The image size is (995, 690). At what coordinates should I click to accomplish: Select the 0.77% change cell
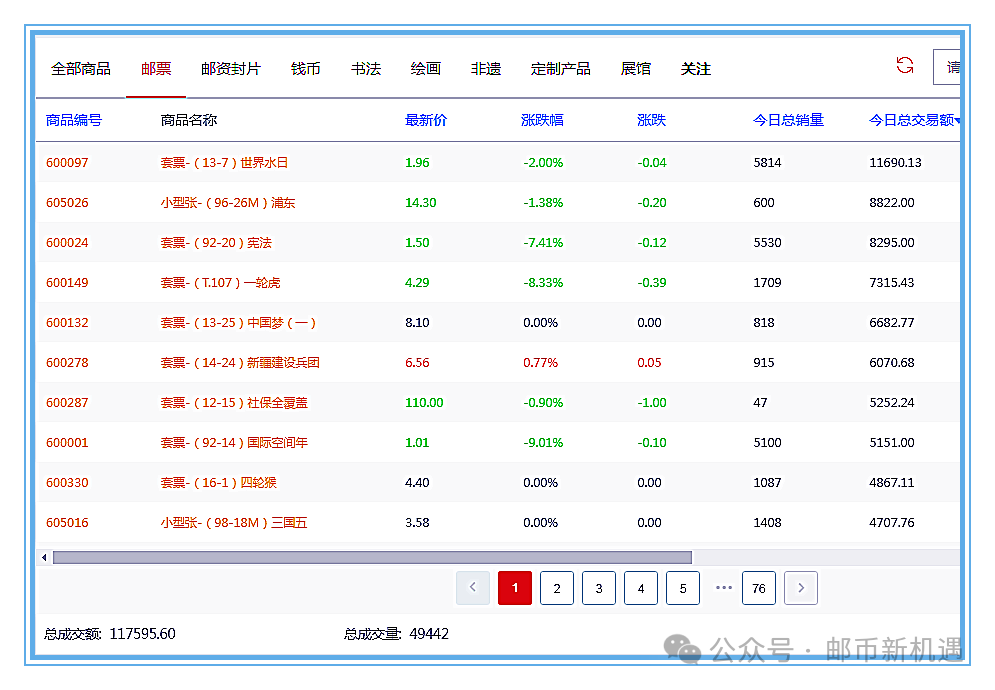point(540,362)
